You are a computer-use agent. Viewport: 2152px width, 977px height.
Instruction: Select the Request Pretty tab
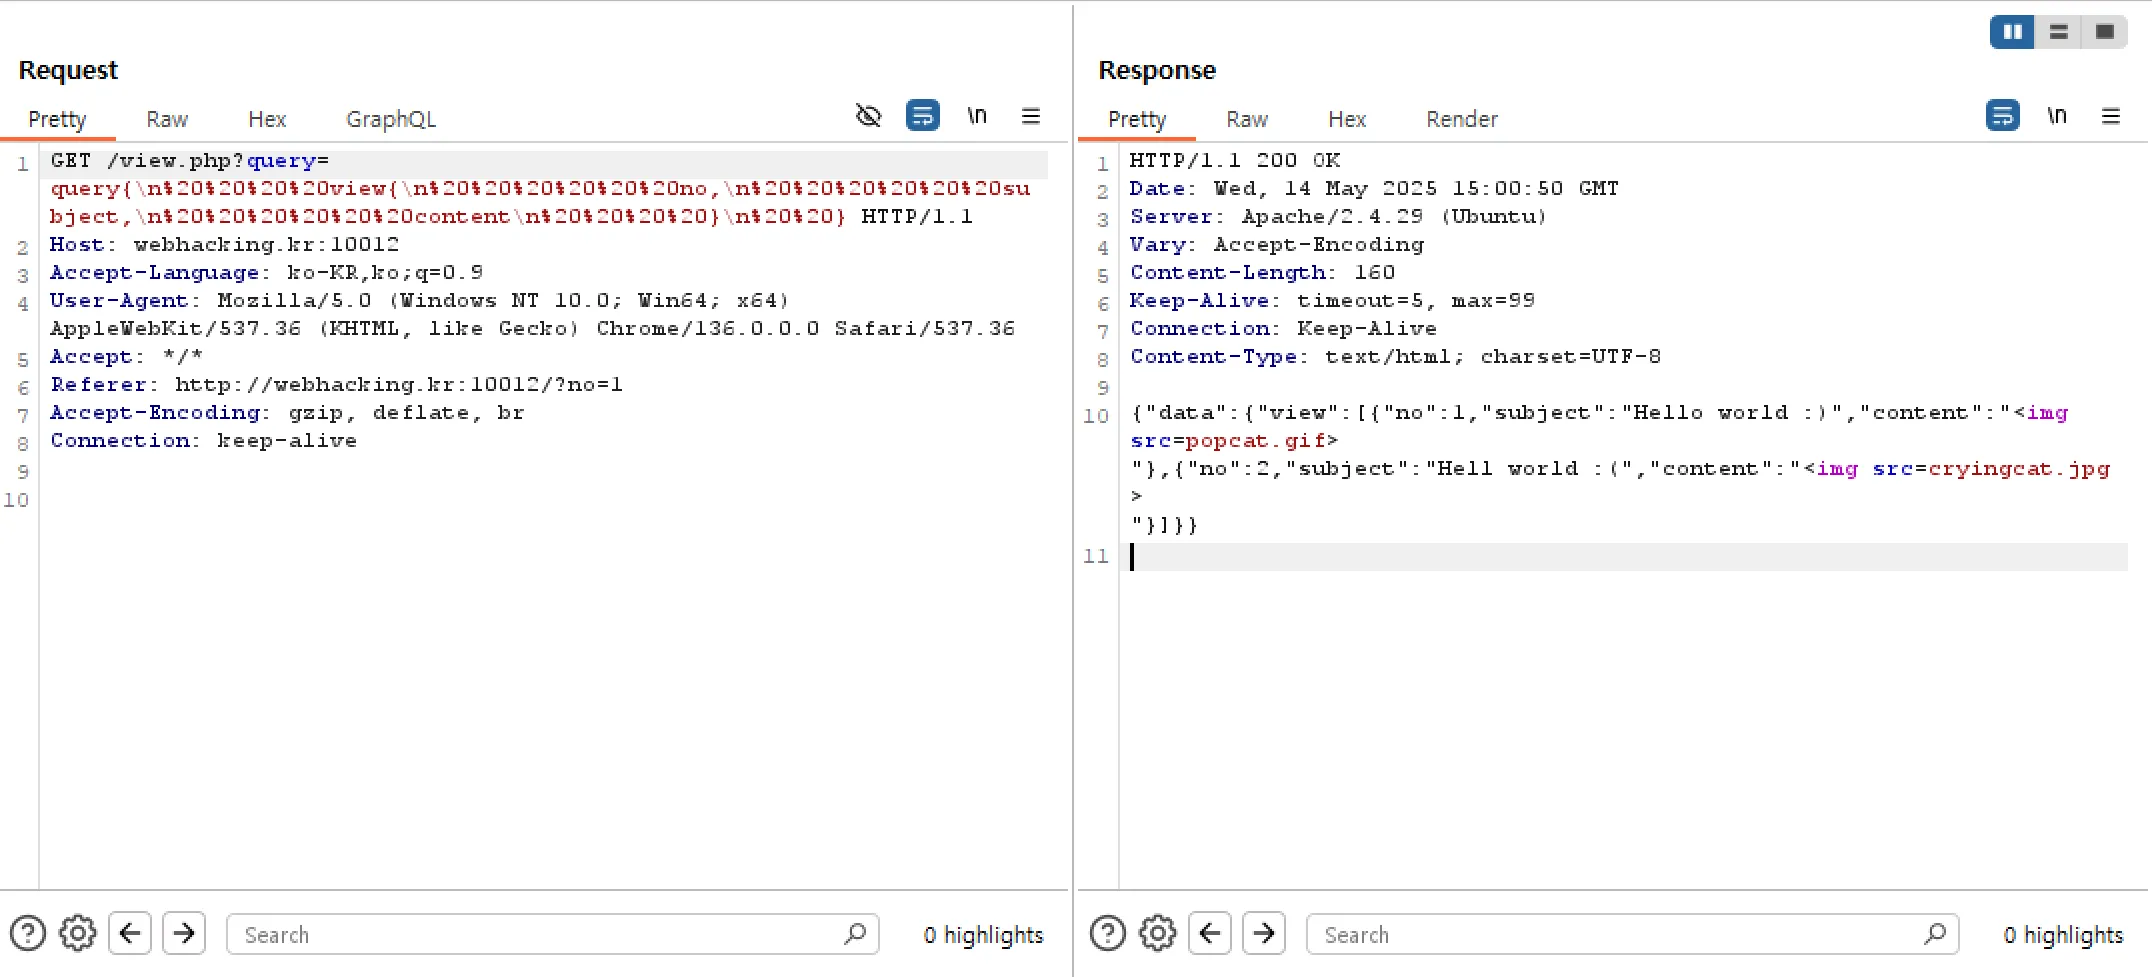pos(57,119)
